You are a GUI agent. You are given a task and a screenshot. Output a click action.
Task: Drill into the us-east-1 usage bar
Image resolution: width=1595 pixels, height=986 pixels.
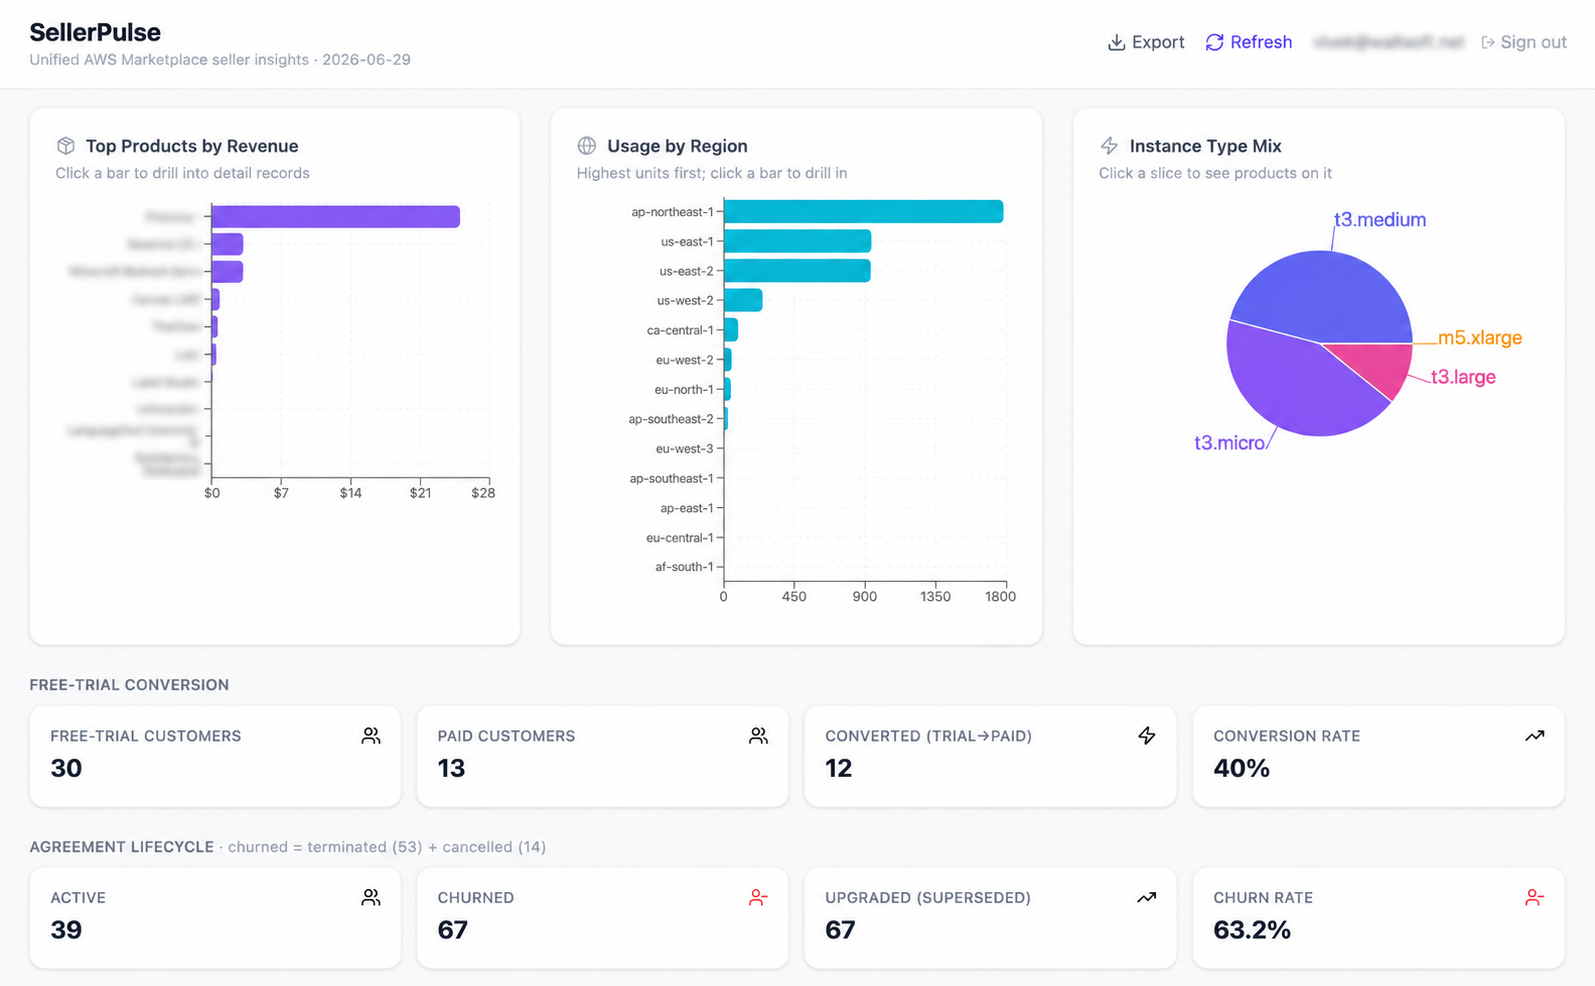pyautogui.click(x=797, y=241)
